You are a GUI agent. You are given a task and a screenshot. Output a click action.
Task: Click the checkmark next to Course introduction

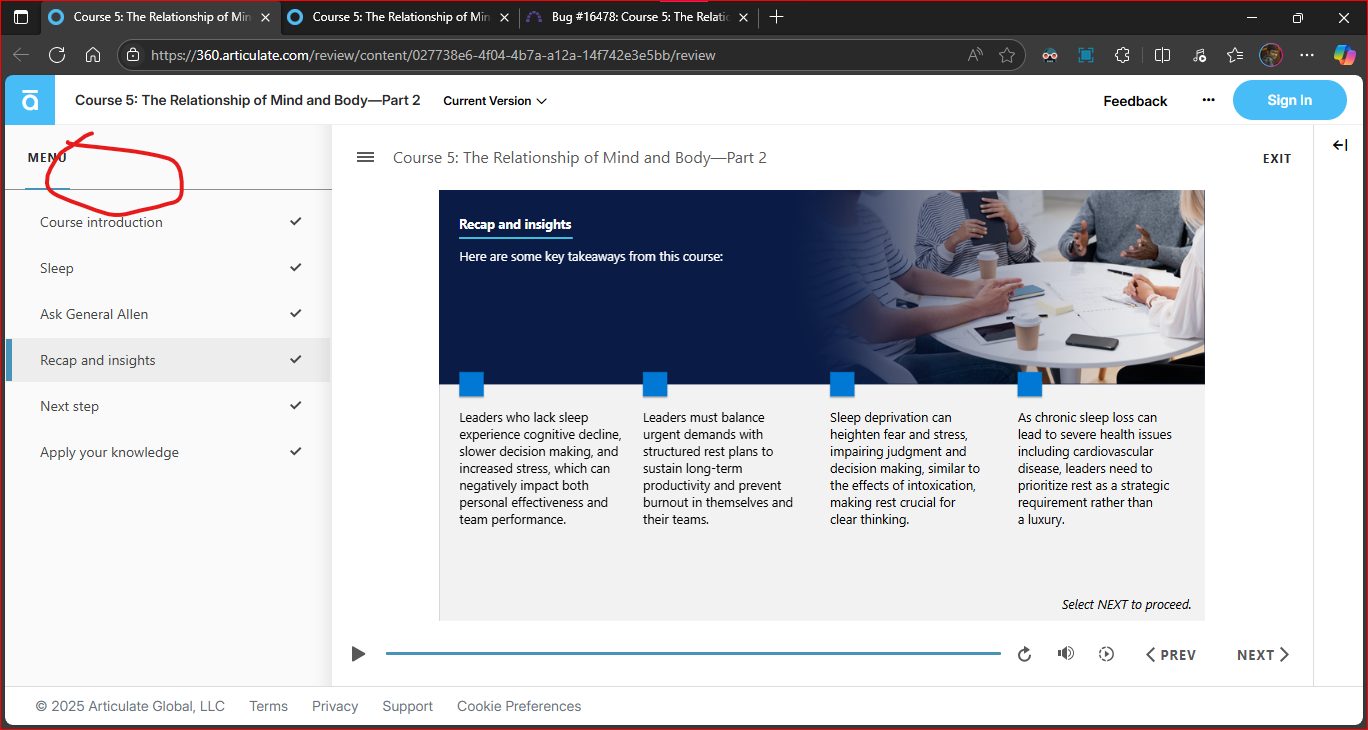295,221
